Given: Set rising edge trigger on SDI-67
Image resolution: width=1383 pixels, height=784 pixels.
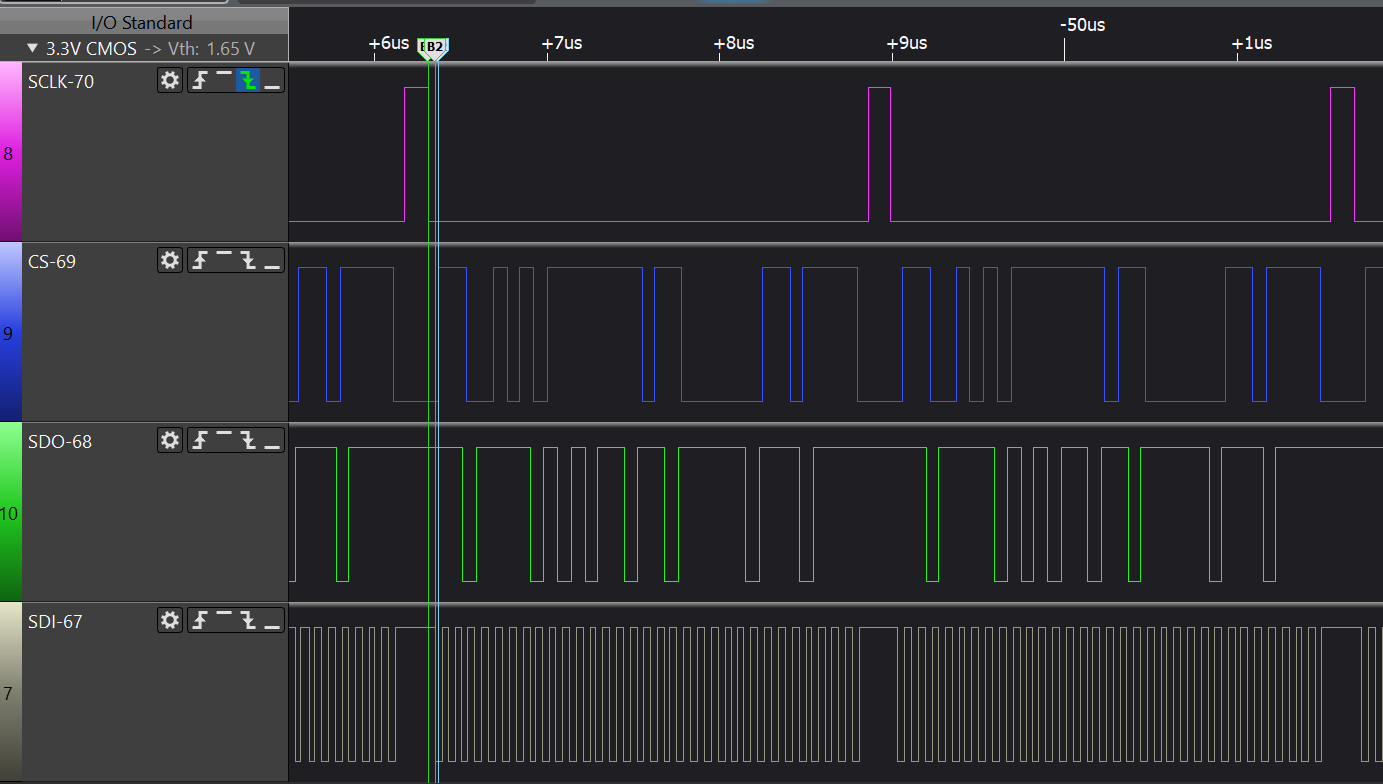Looking at the screenshot, I should [200, 621].
